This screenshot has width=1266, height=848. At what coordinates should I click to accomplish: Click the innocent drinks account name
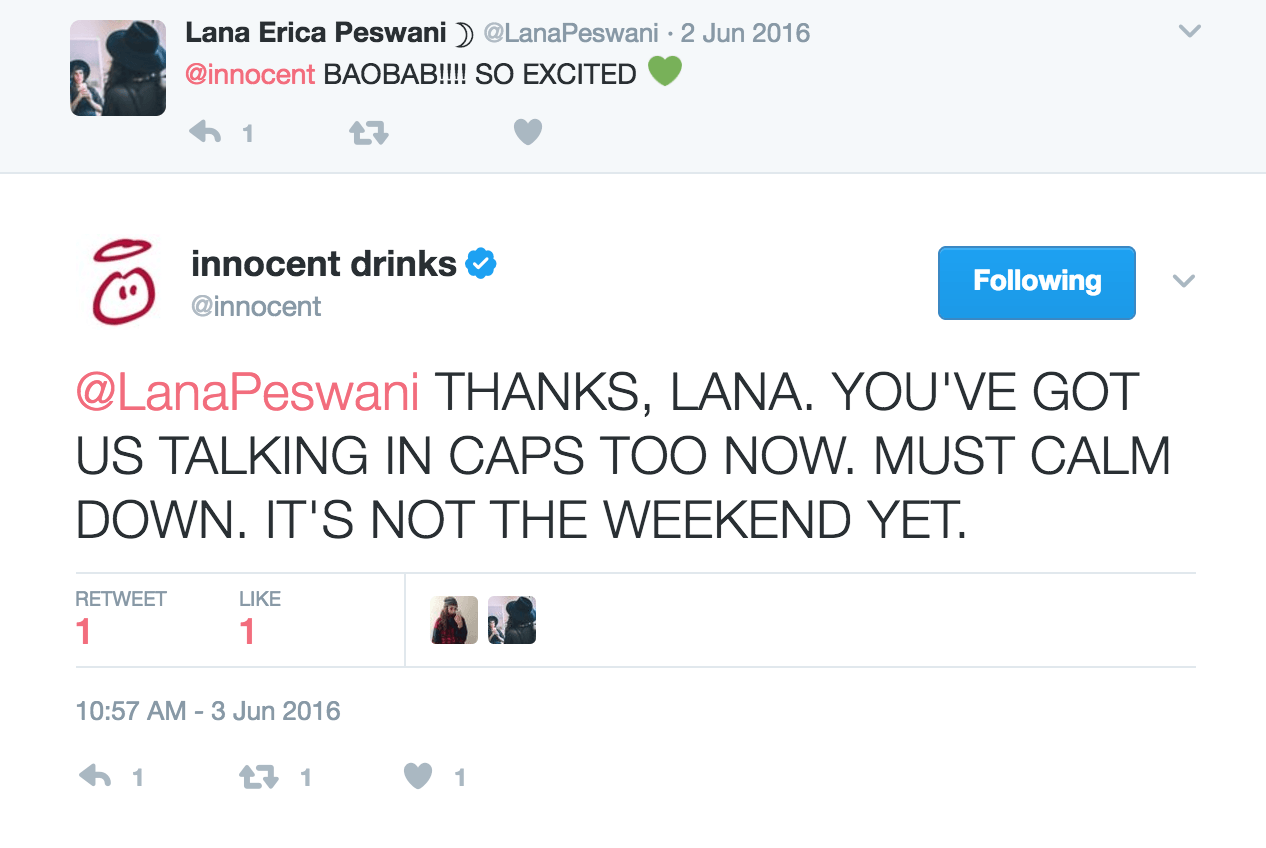point(324,264)
